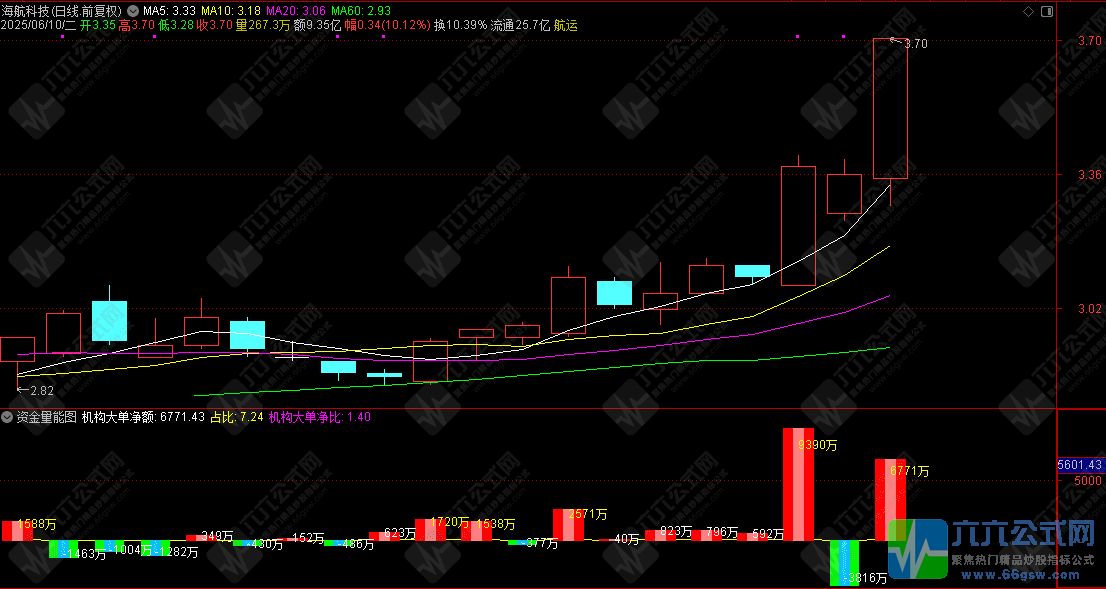The image size is (1106, 589).
Task: Select the tallest candlestick reaching 3.70
Action: tap(890, 110)
